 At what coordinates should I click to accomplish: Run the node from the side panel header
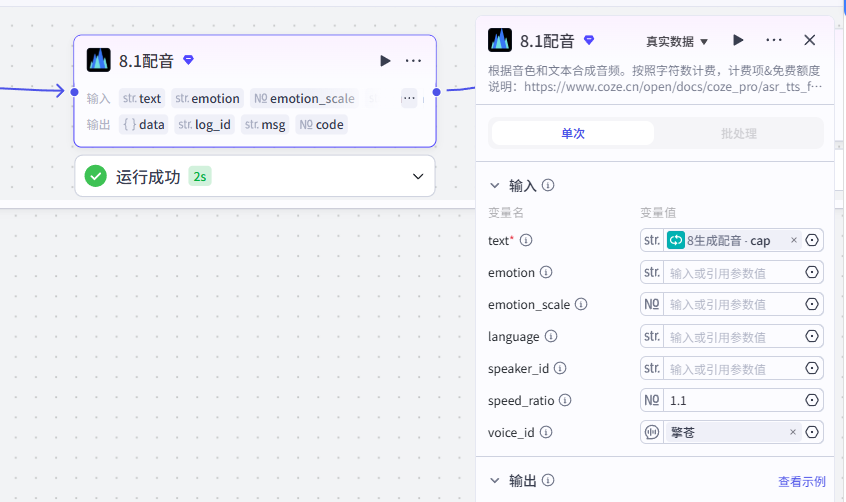pyautogui.click(x=738, y=40)
